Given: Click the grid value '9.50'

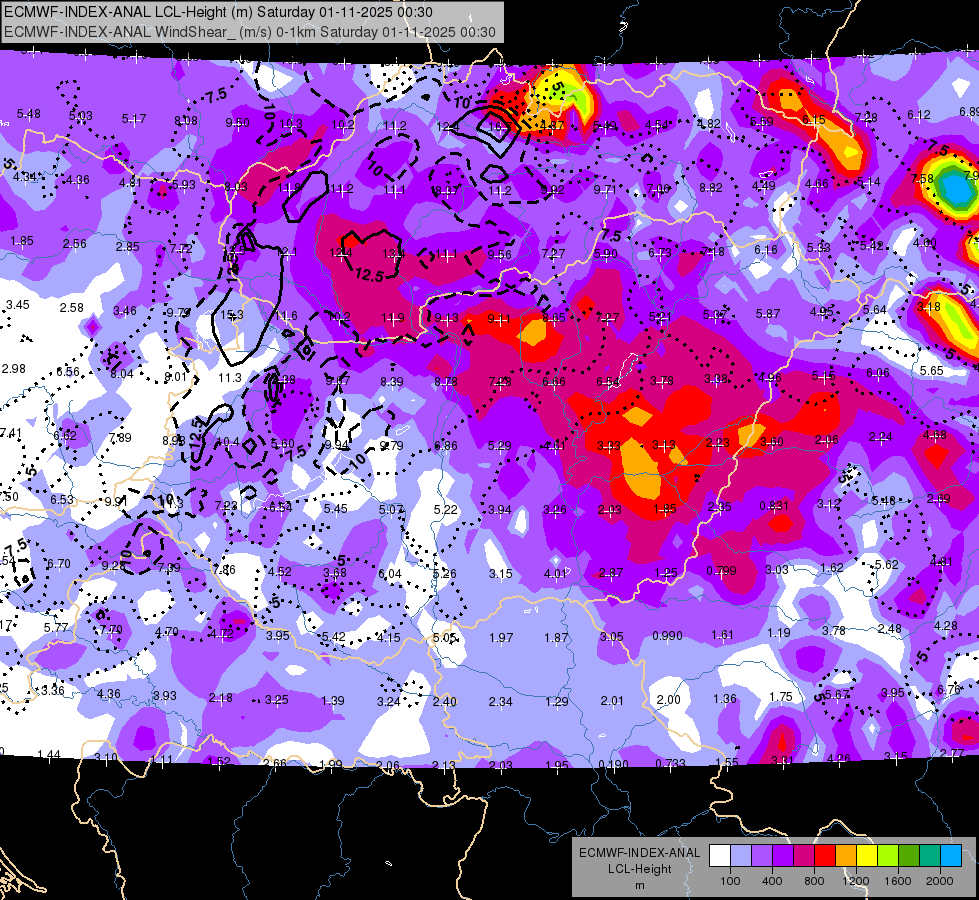Looking at the screenshot, I should [237, 122].
